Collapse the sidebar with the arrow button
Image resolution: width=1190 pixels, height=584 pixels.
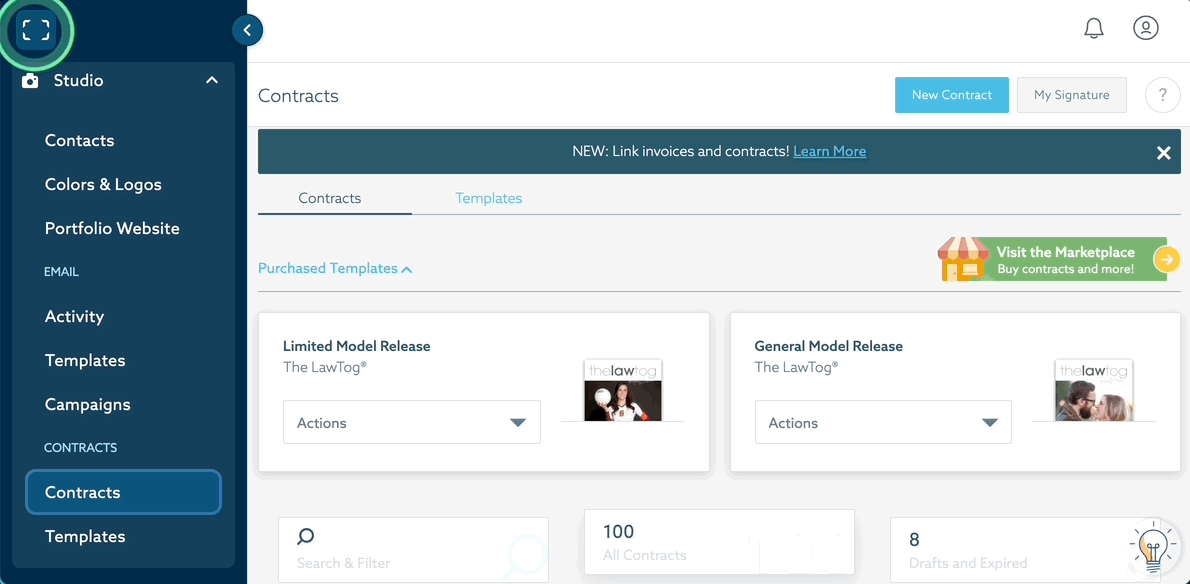click(247, 30)
